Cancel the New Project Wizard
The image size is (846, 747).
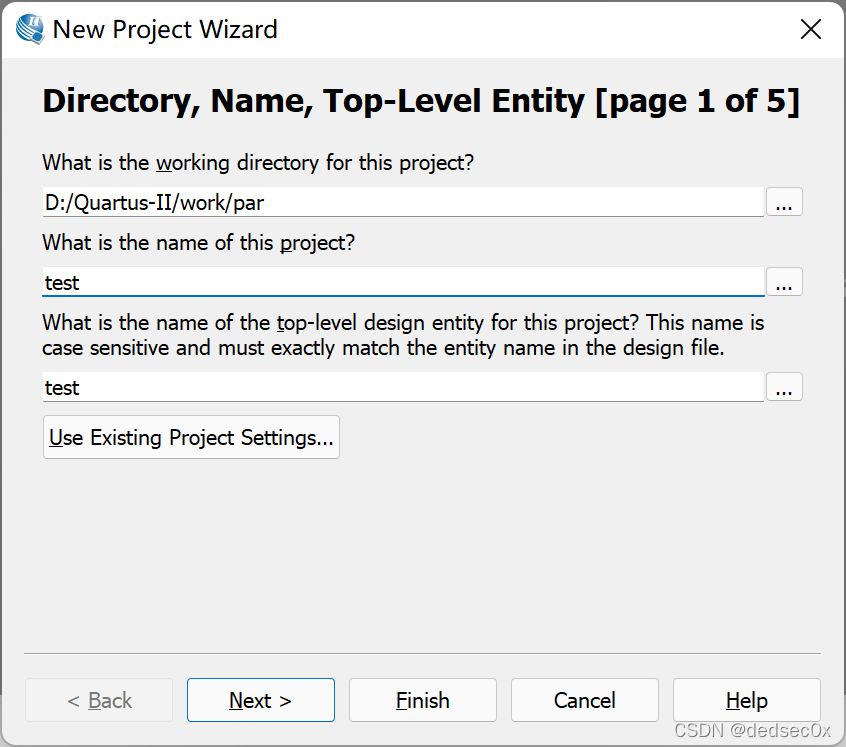tap(584, 700)
